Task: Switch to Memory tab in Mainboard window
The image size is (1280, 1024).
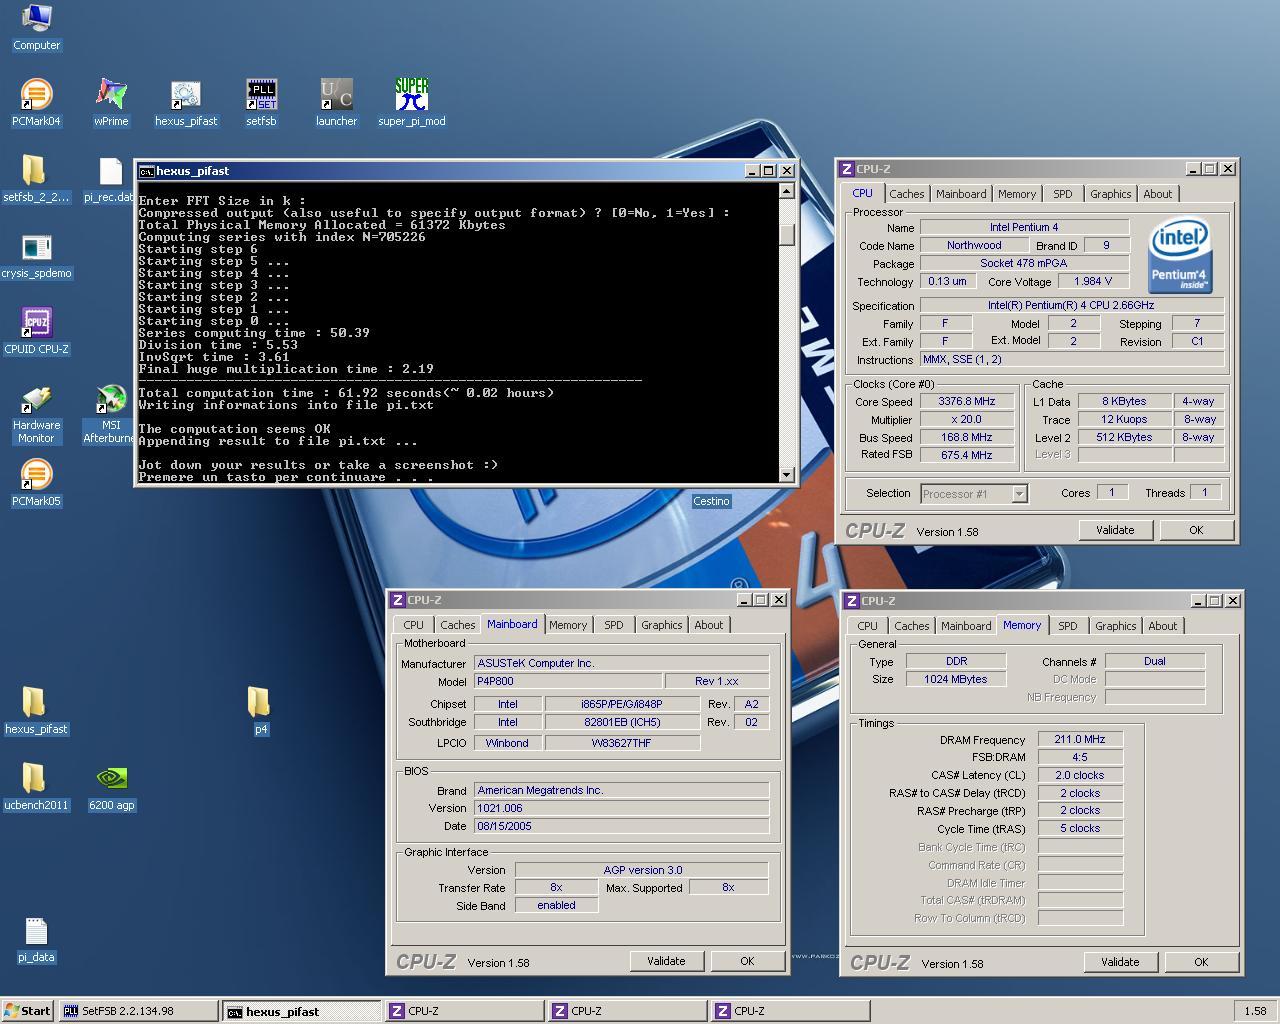Action: 568,625
